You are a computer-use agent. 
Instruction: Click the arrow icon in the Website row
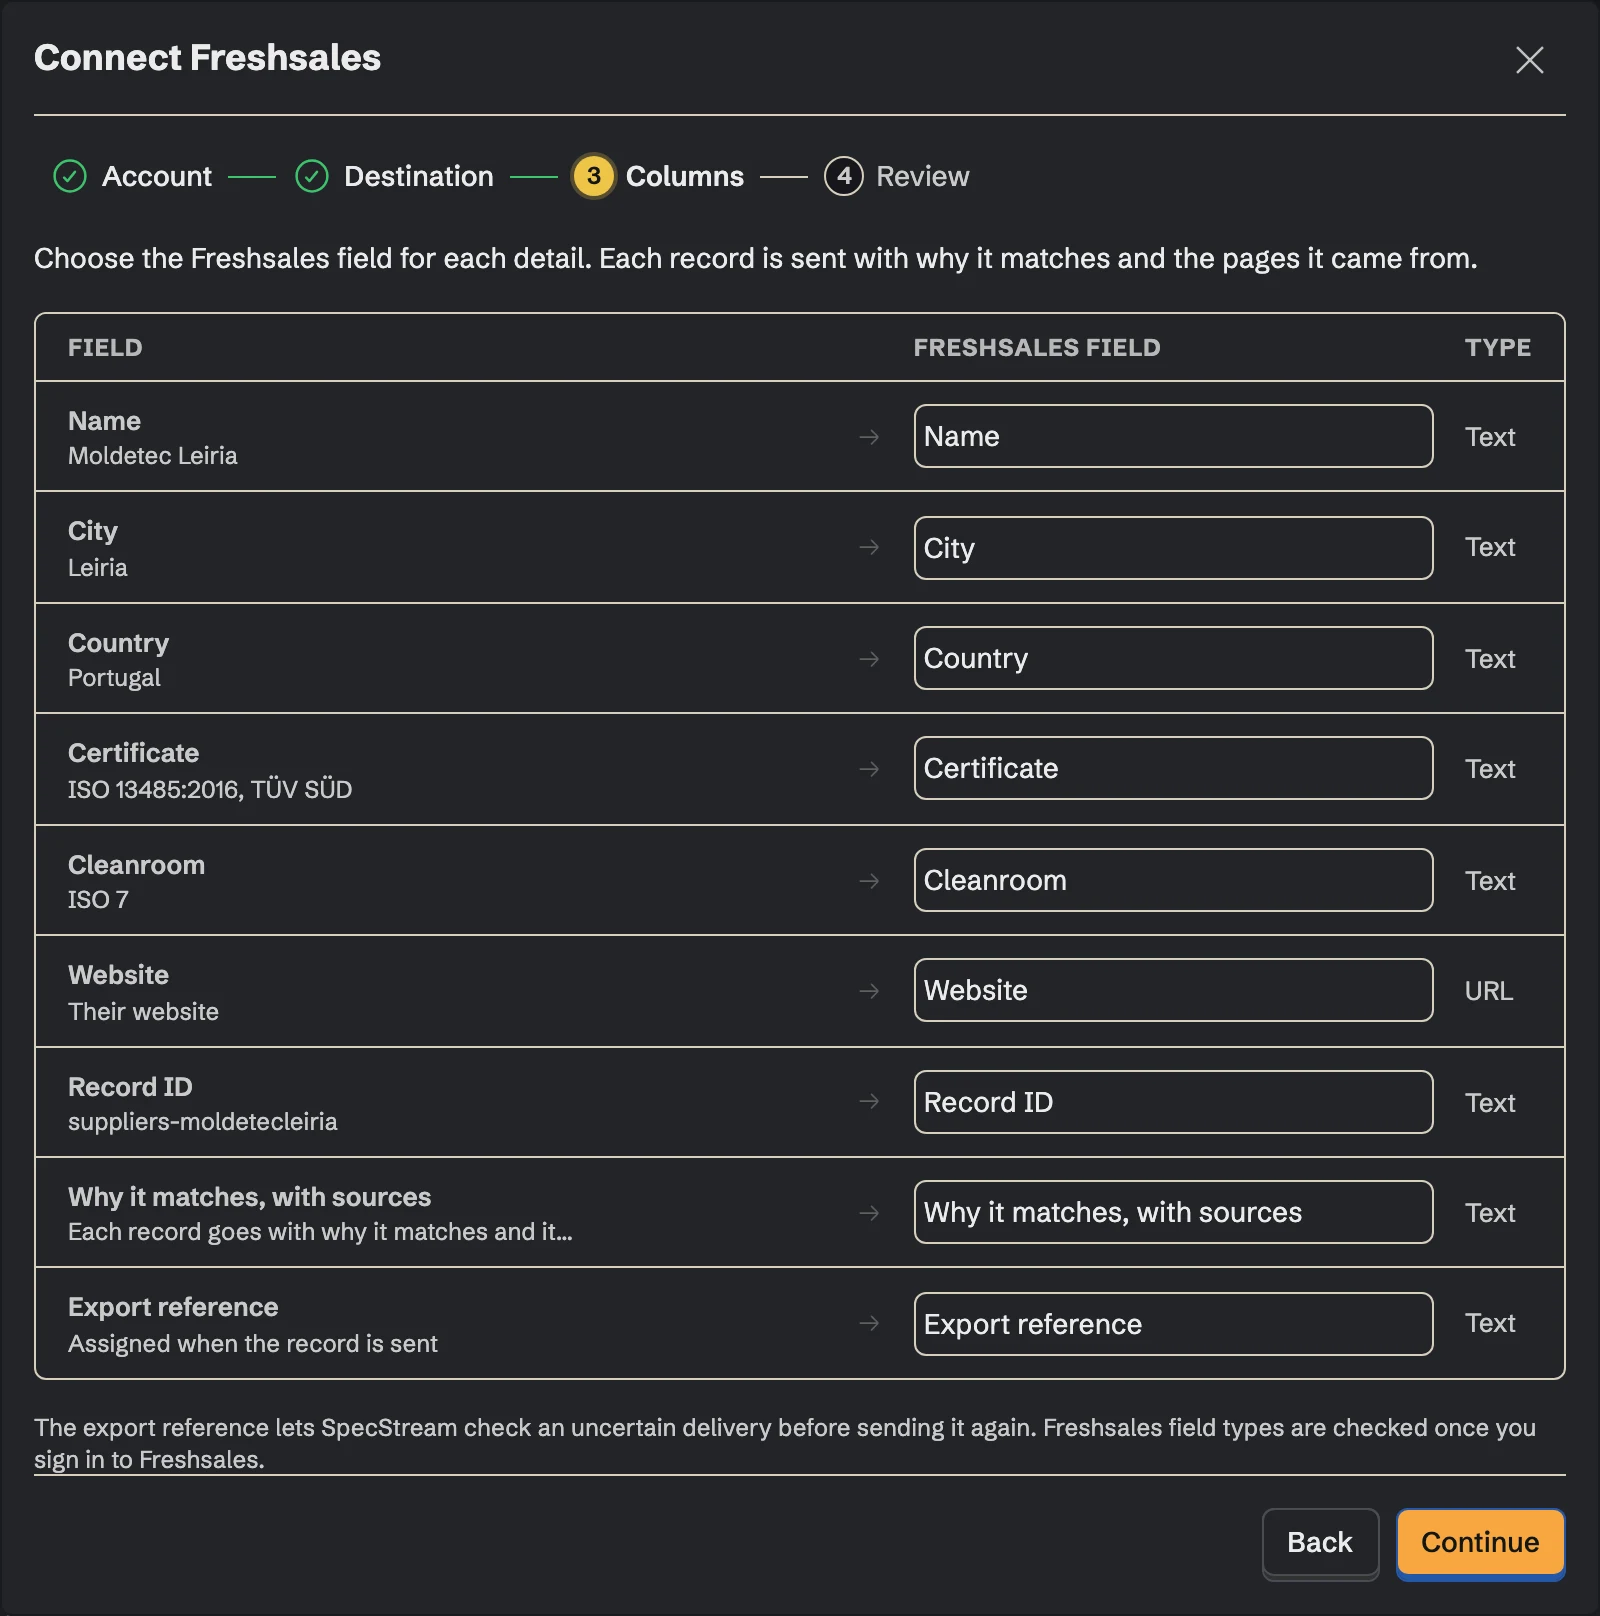[869, 991]
